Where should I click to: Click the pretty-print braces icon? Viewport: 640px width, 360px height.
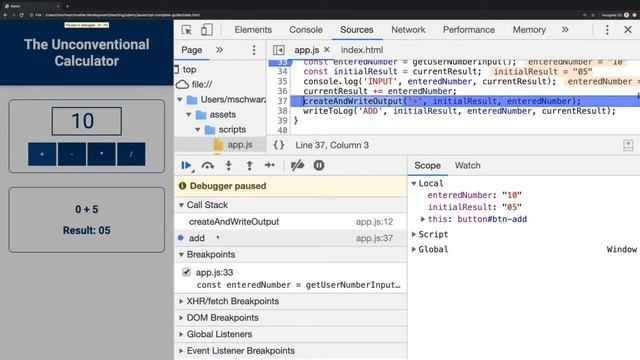tap(279, 145)
